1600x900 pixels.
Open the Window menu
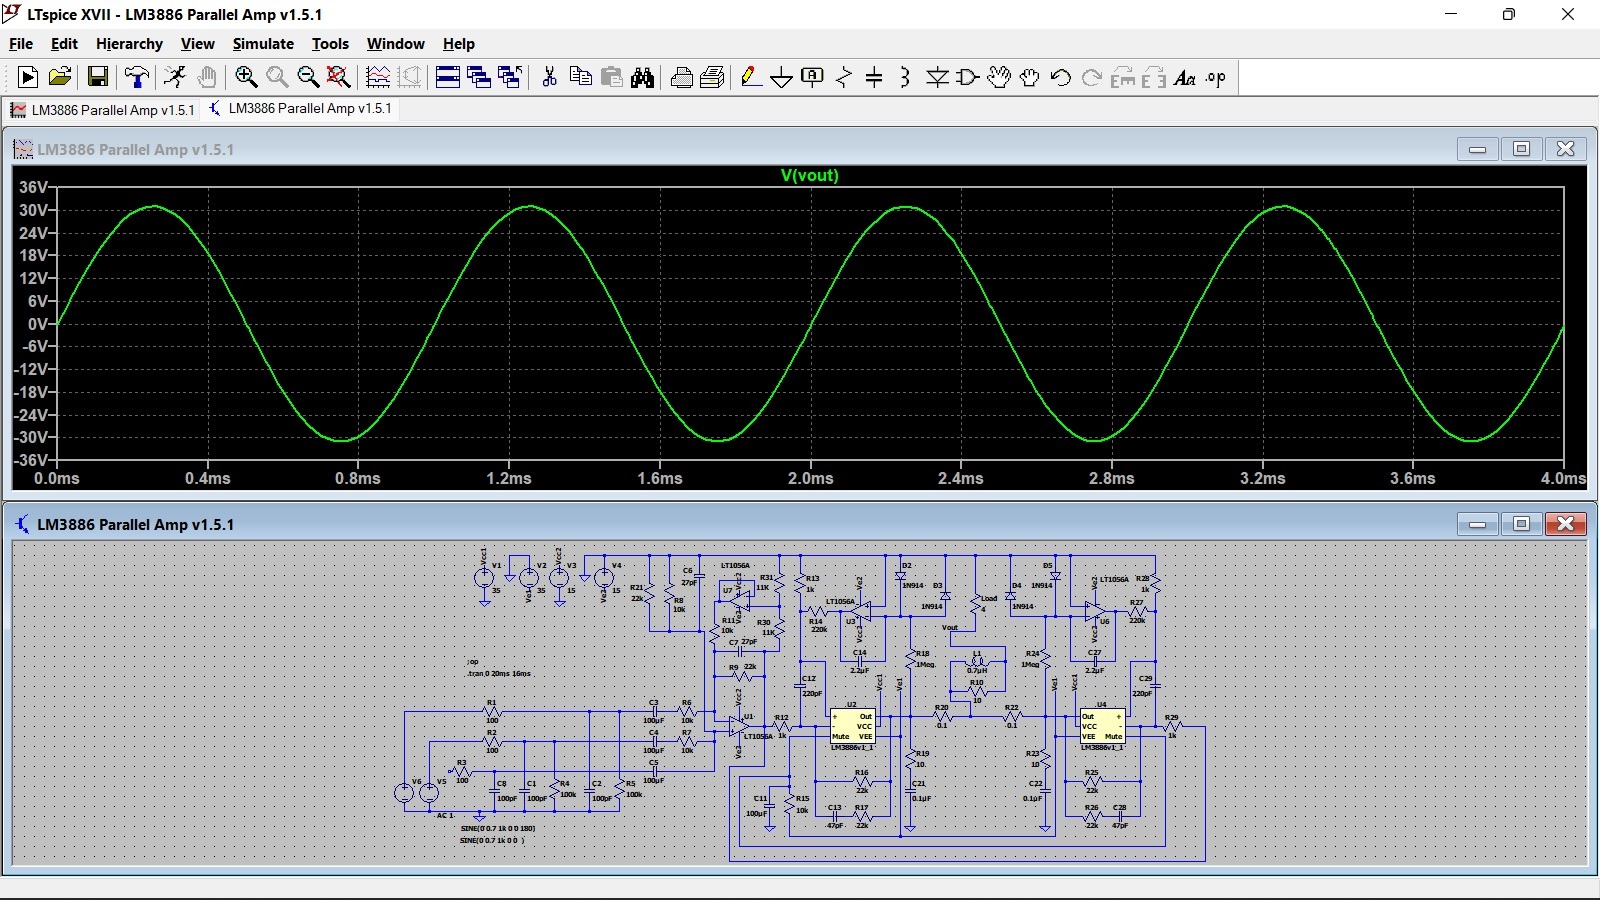tap(395, 44)
